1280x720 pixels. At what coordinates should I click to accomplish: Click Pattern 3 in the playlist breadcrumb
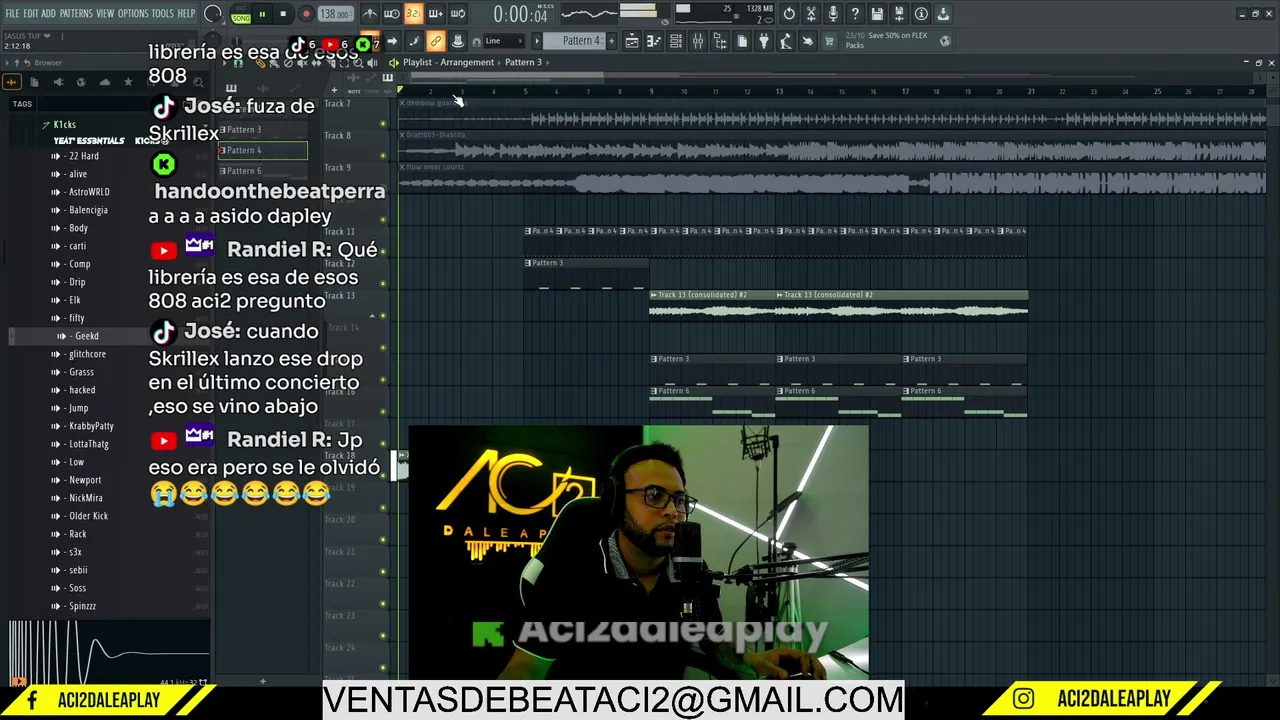coord(523,62)
